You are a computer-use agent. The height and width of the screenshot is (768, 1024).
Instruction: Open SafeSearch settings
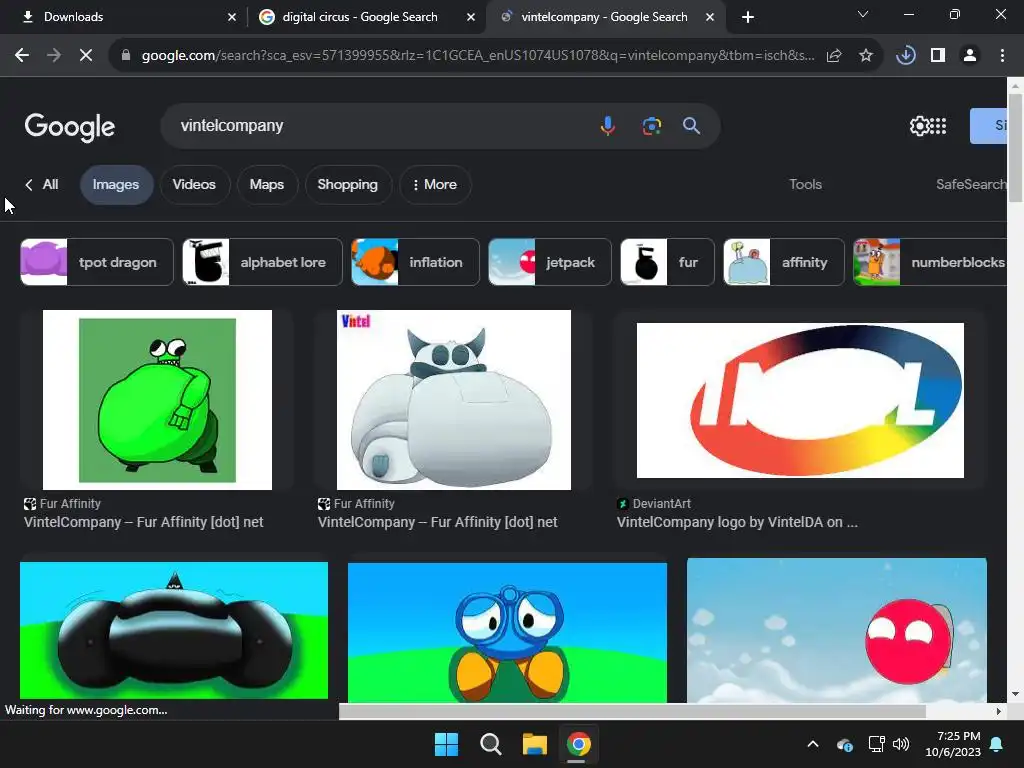[970, 185]
